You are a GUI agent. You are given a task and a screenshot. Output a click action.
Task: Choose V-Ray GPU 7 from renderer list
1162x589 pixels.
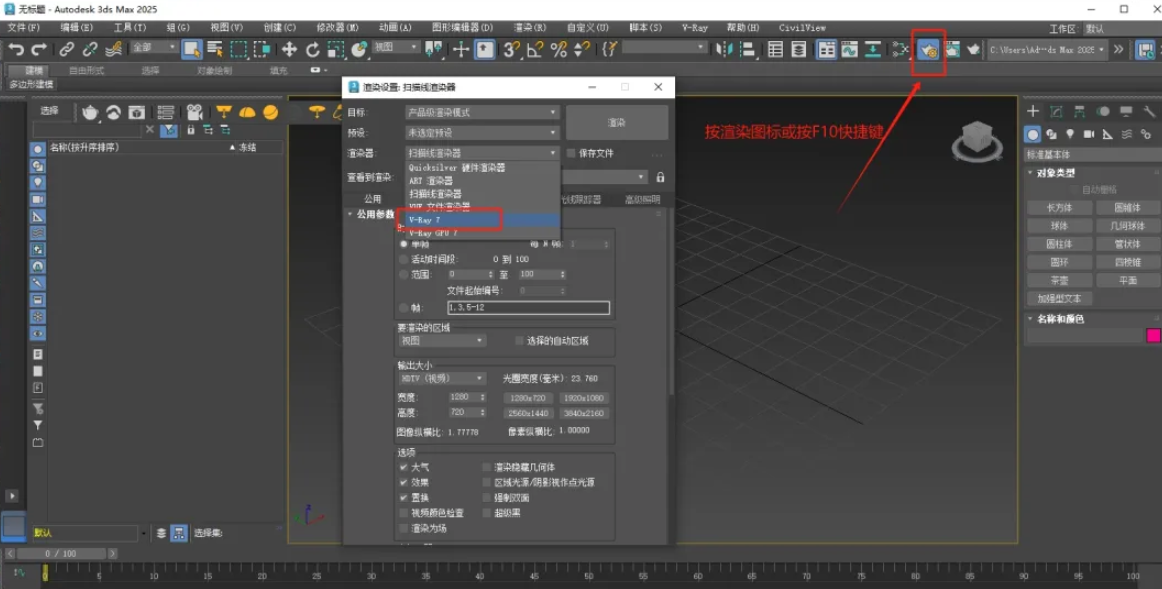click(x=482, y=233)
